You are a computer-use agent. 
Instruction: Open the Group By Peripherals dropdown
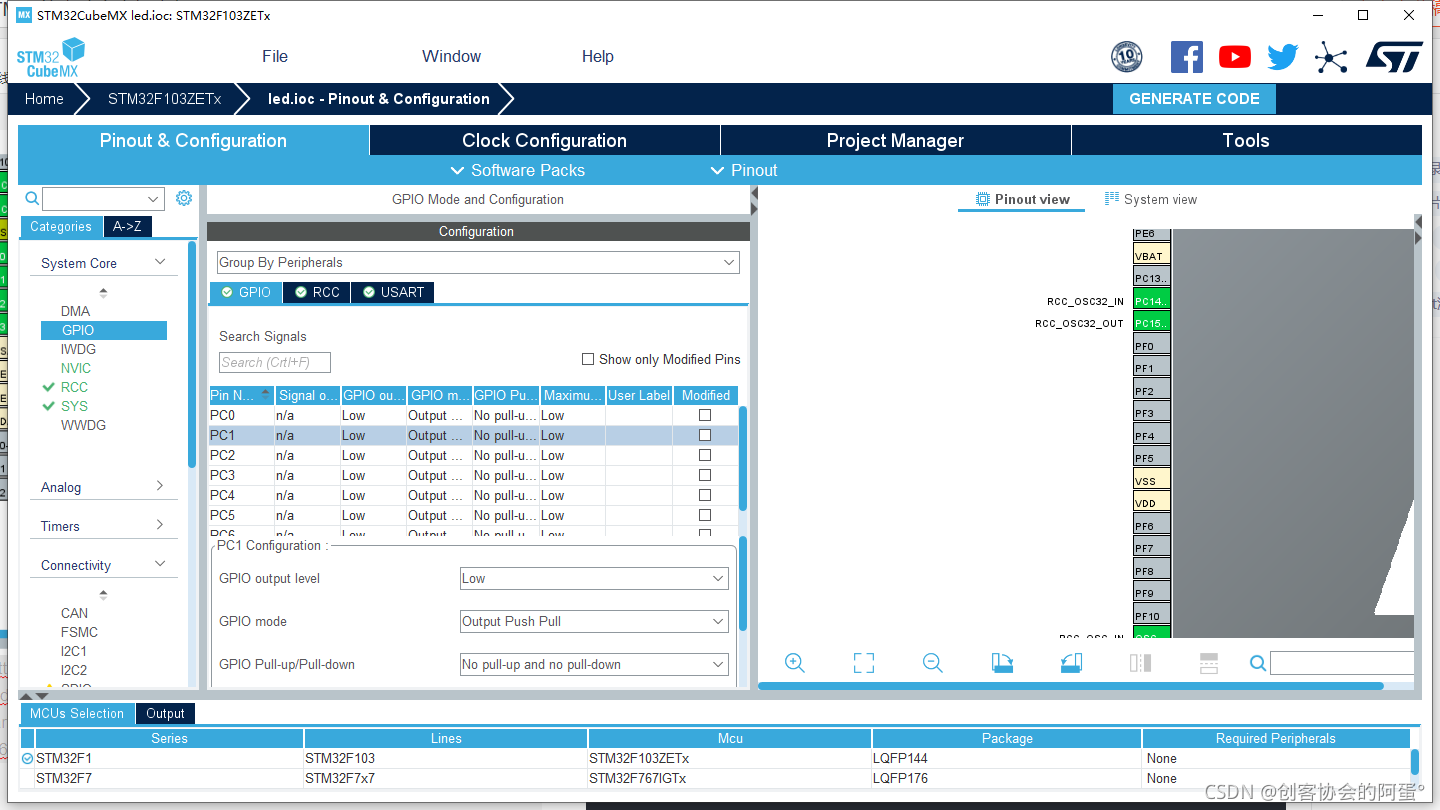(478, 262)
